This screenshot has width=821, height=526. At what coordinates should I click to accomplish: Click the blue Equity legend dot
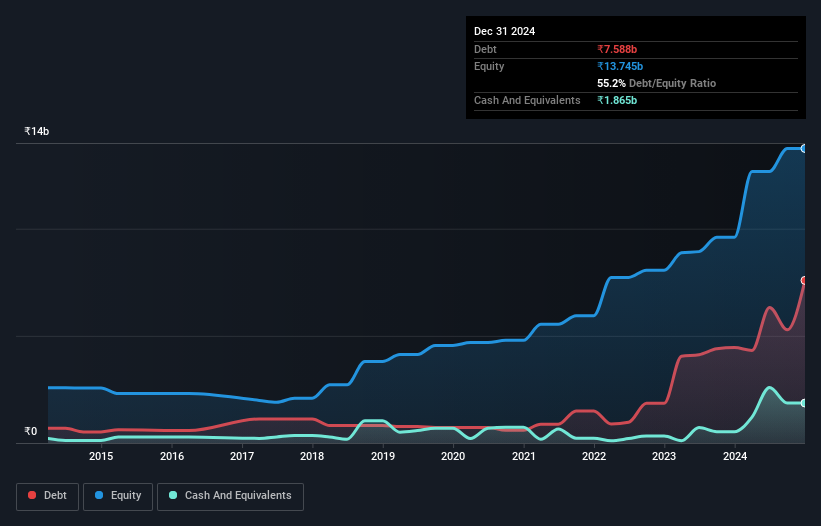click(99, 495)
